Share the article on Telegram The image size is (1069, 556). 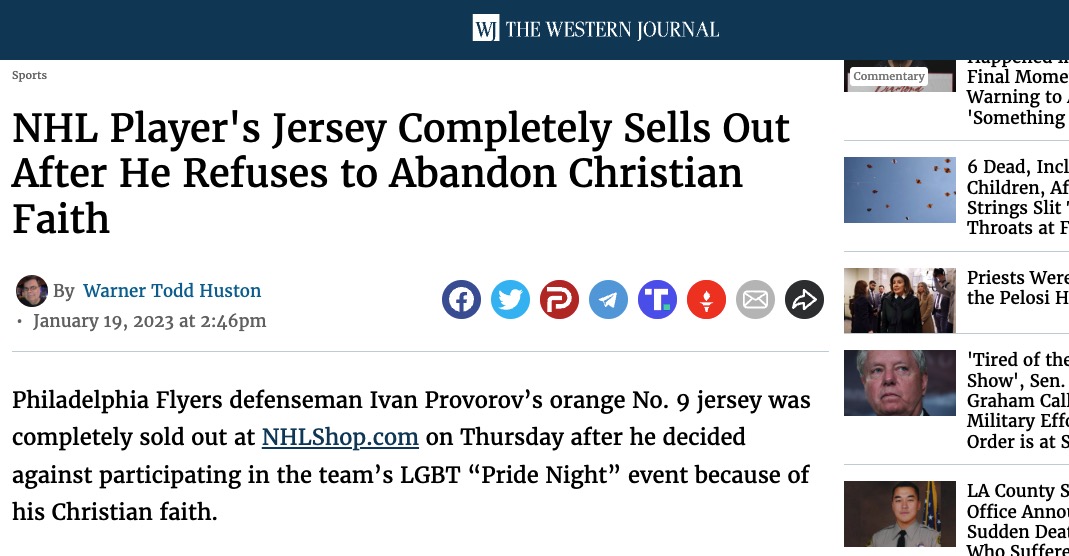tap(609, 299)
